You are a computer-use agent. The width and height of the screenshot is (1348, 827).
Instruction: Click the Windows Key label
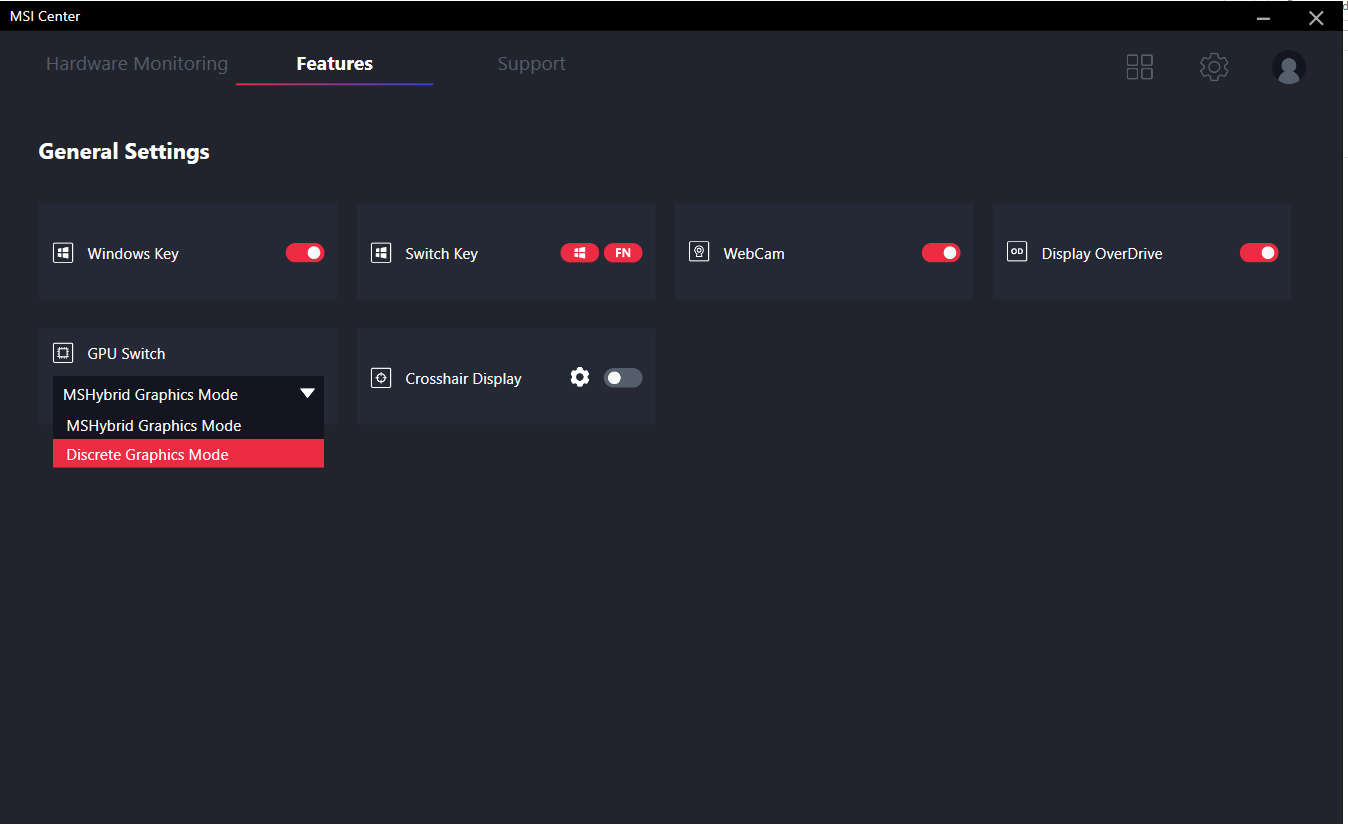tap(133, 254)
